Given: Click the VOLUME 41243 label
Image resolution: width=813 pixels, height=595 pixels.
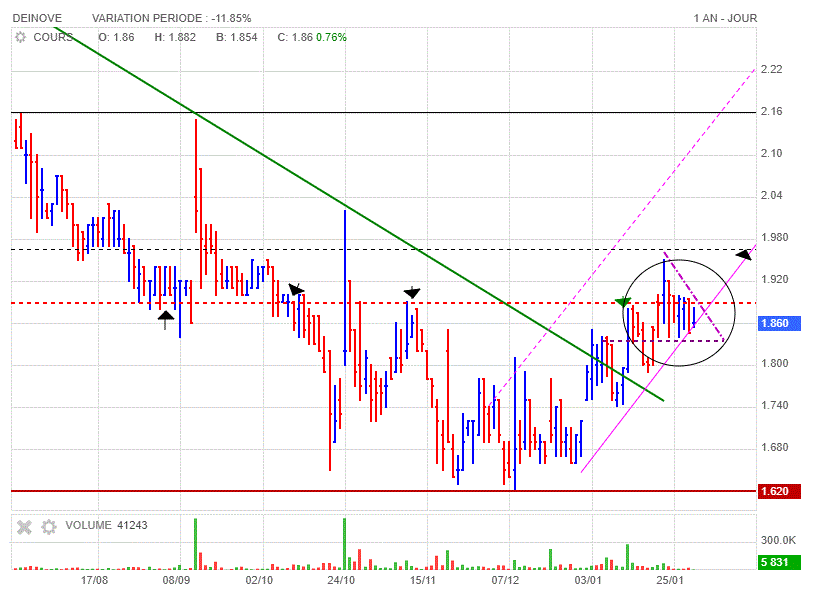Looking at the screenshot, I should pos(106,526).
